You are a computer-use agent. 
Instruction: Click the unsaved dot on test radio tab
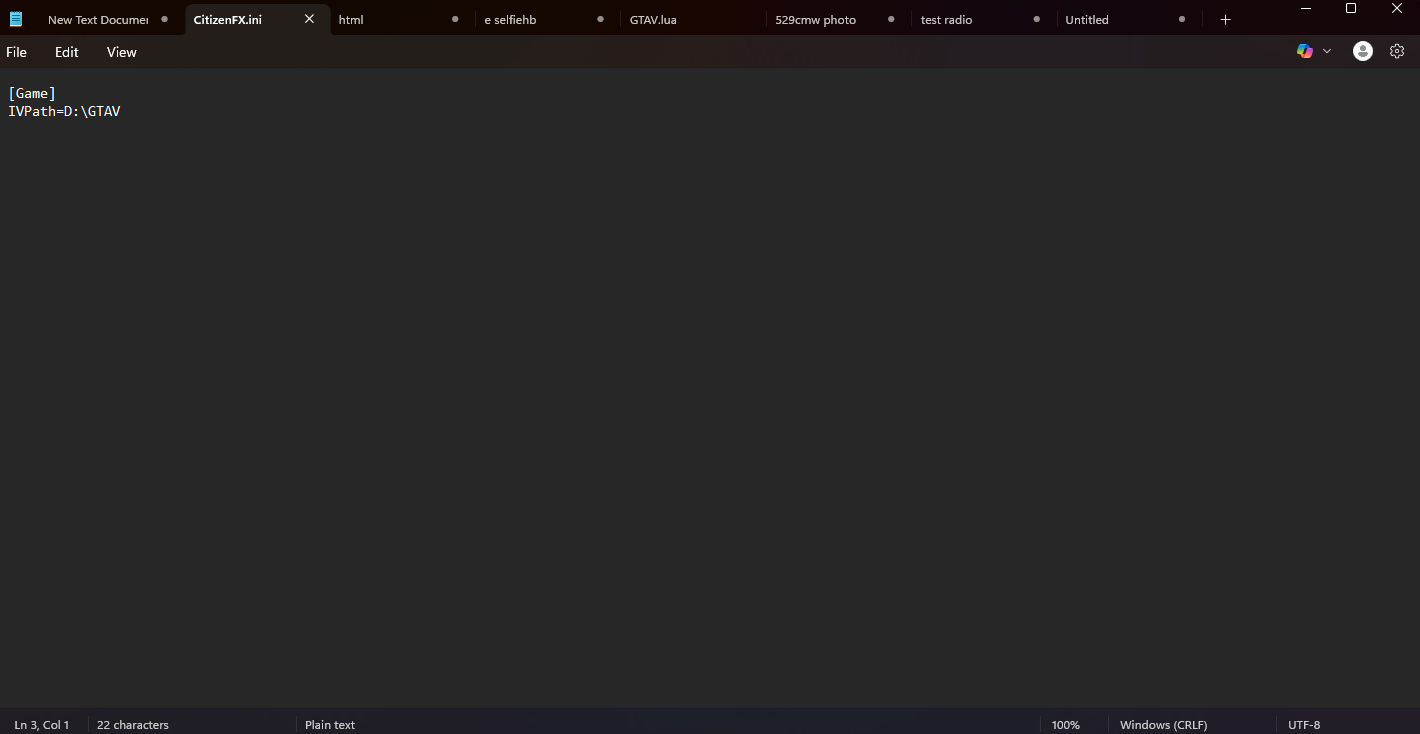click(x=1036, y=19)
